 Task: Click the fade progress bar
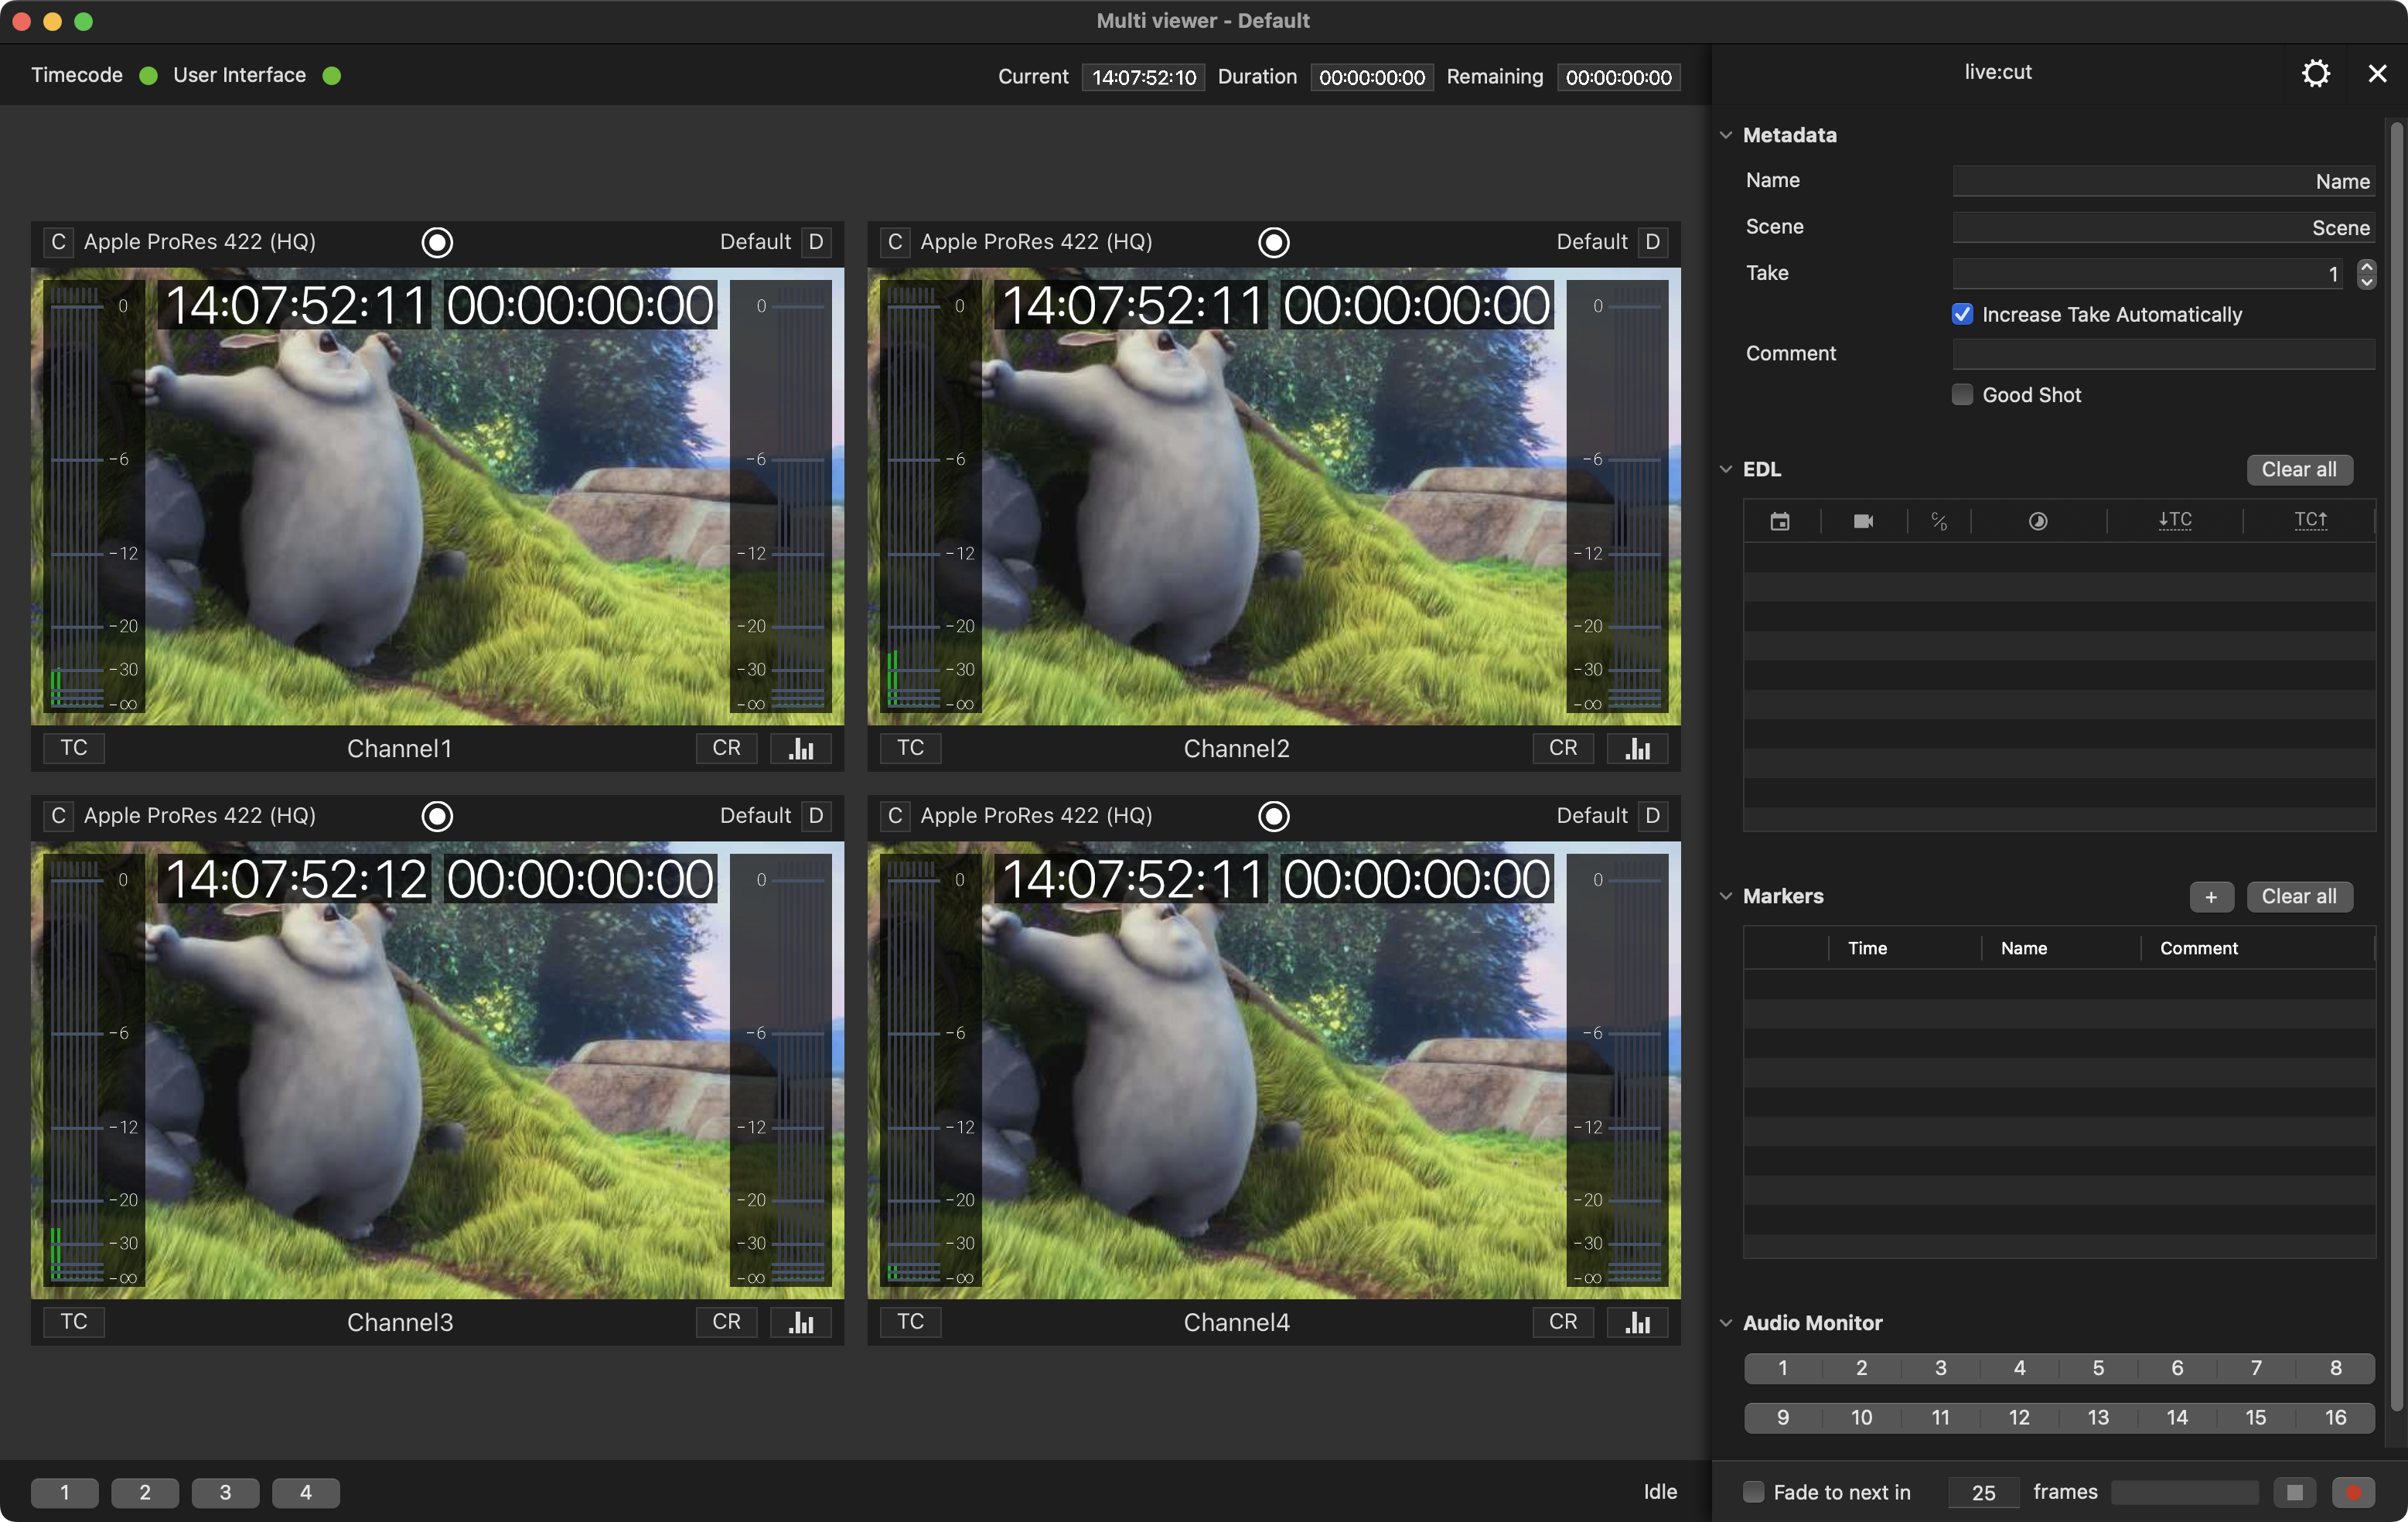click(x=2185, y=1492)
